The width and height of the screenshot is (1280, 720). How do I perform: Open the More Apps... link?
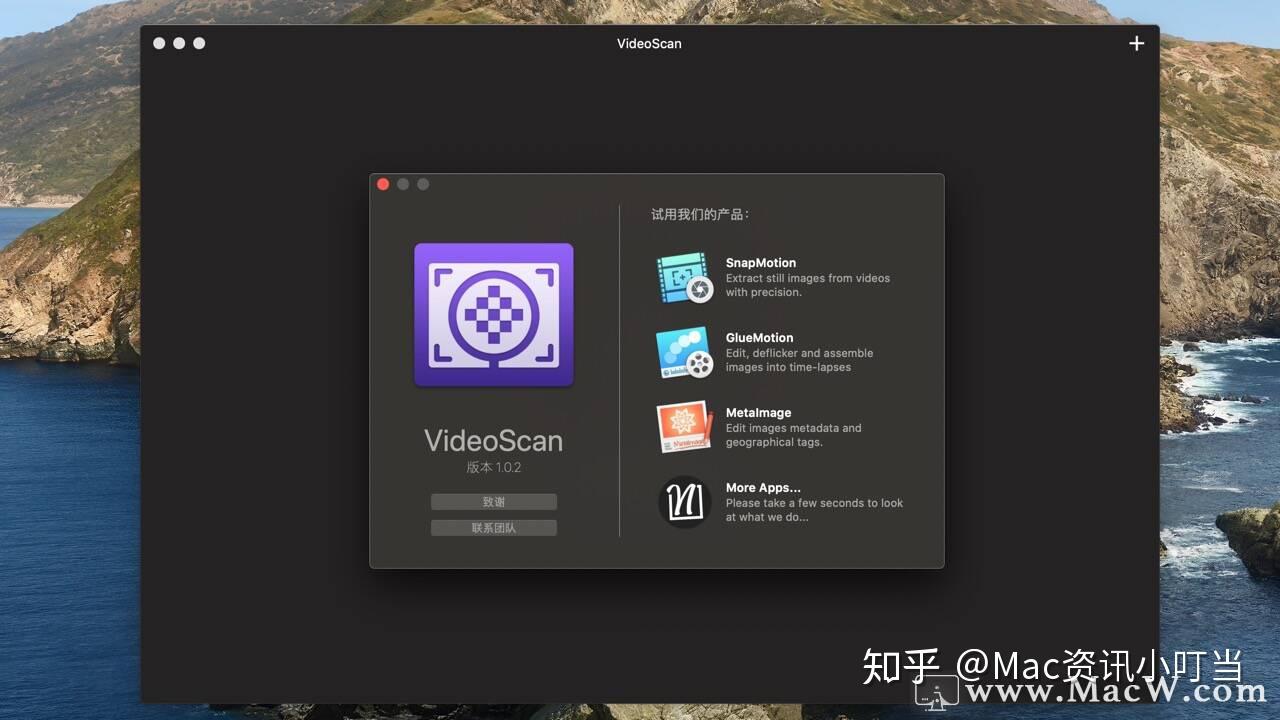pos(763,488)
